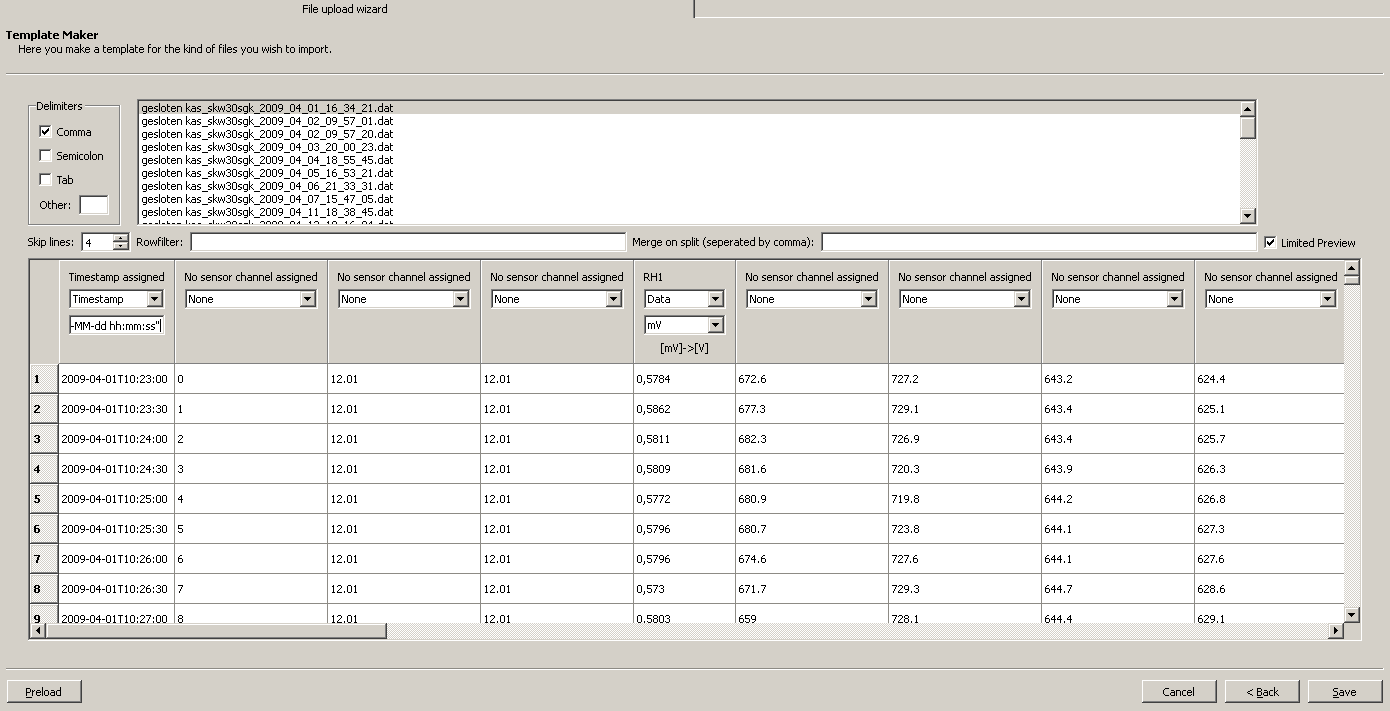1390x711 pixels.
Task: Select file gesloten kas_skw30sgk_2009_04_07_15_47_05.dat
Action: click(689, 199)
